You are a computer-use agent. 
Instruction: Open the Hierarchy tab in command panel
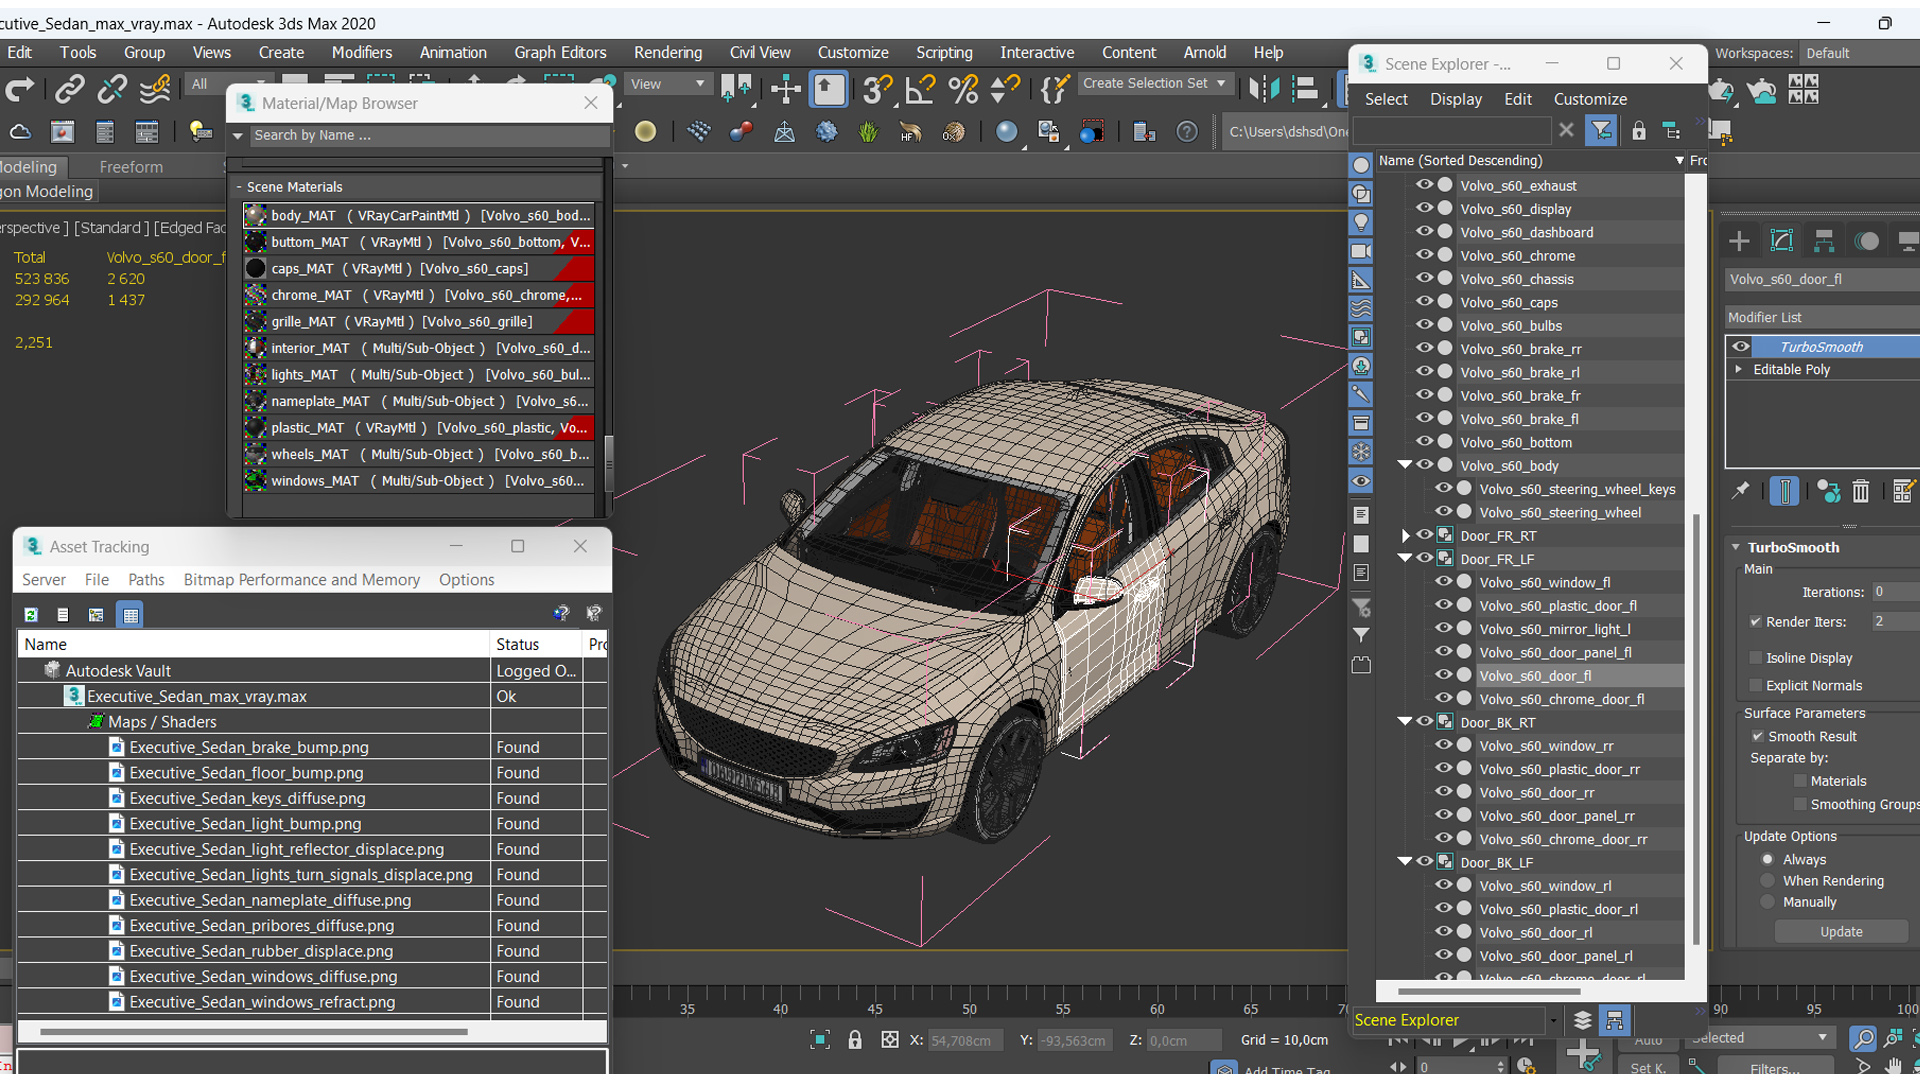click(x=1824, y=241)
